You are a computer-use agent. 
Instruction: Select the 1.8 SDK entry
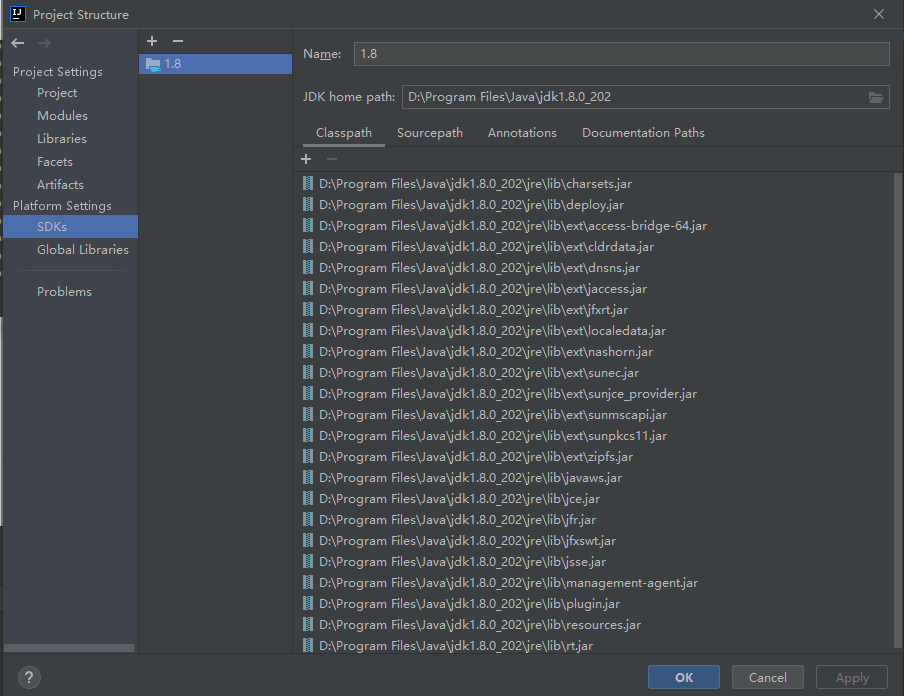(x=215, y=64)
